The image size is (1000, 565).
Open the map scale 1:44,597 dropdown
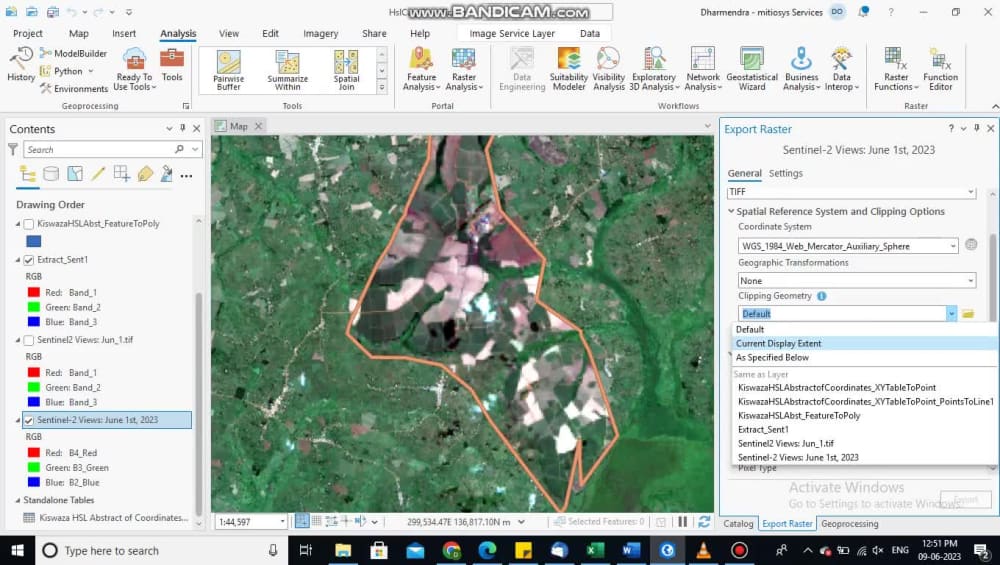click(283, 522)
